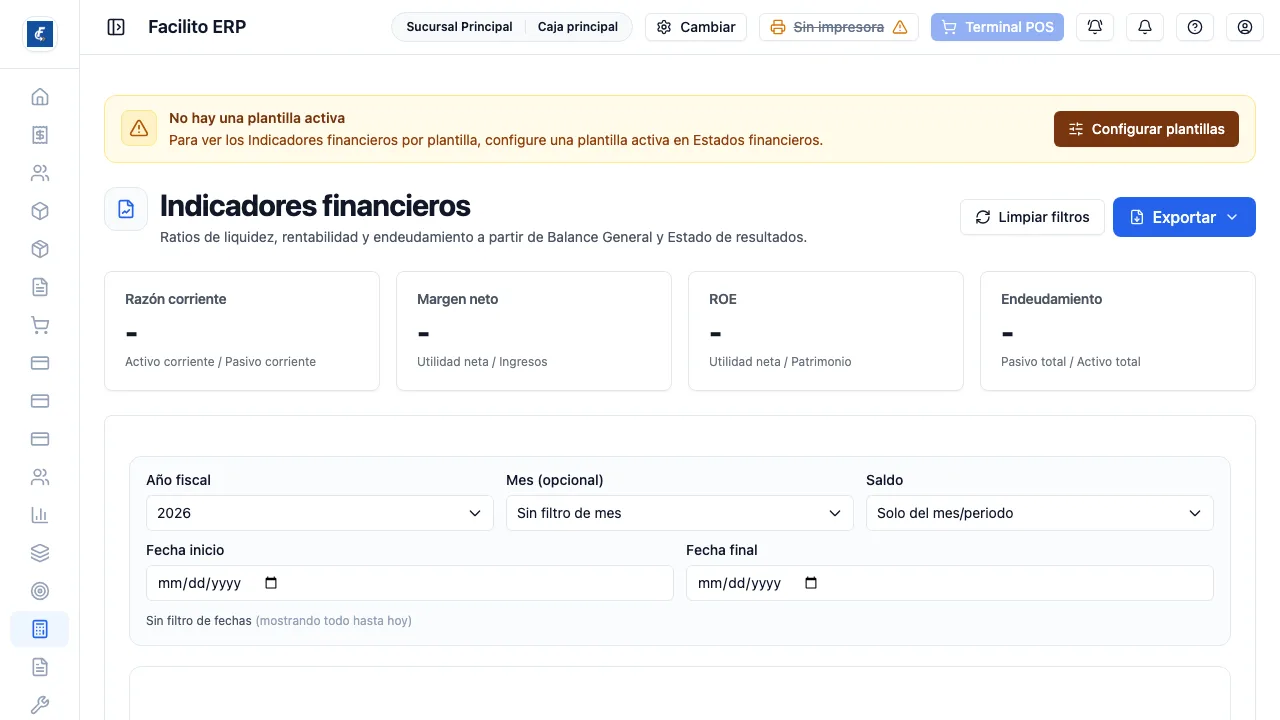Open the target sidebar icon
The height and width of the screenshot is (720, 1280).
point(40,591)
